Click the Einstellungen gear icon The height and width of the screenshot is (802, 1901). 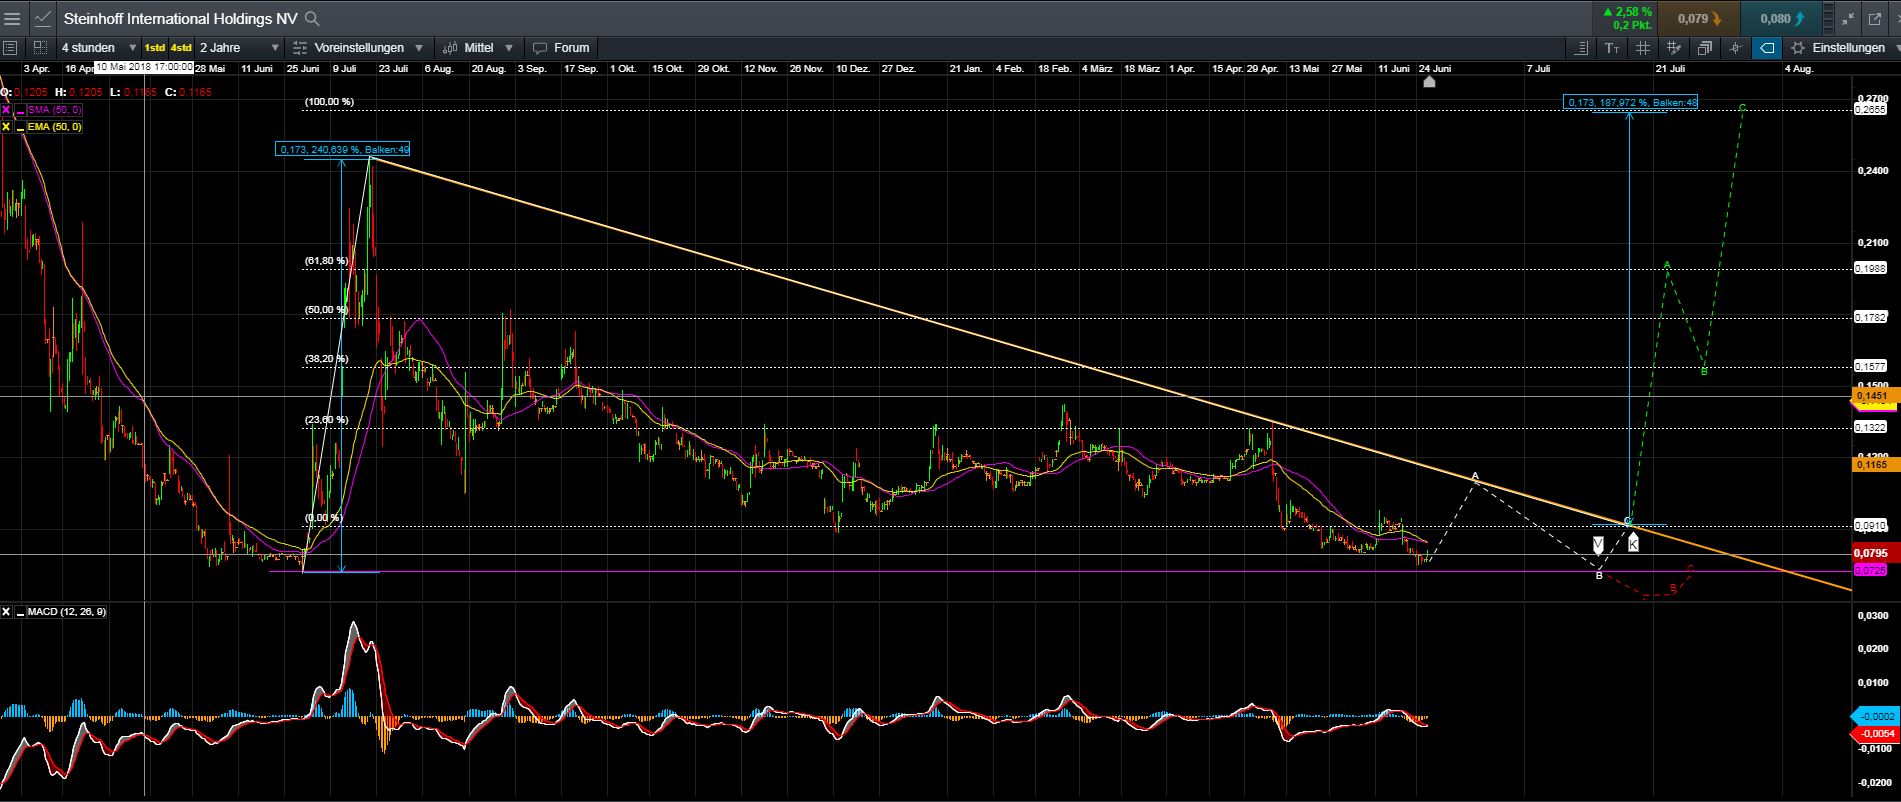point(1798,47)
